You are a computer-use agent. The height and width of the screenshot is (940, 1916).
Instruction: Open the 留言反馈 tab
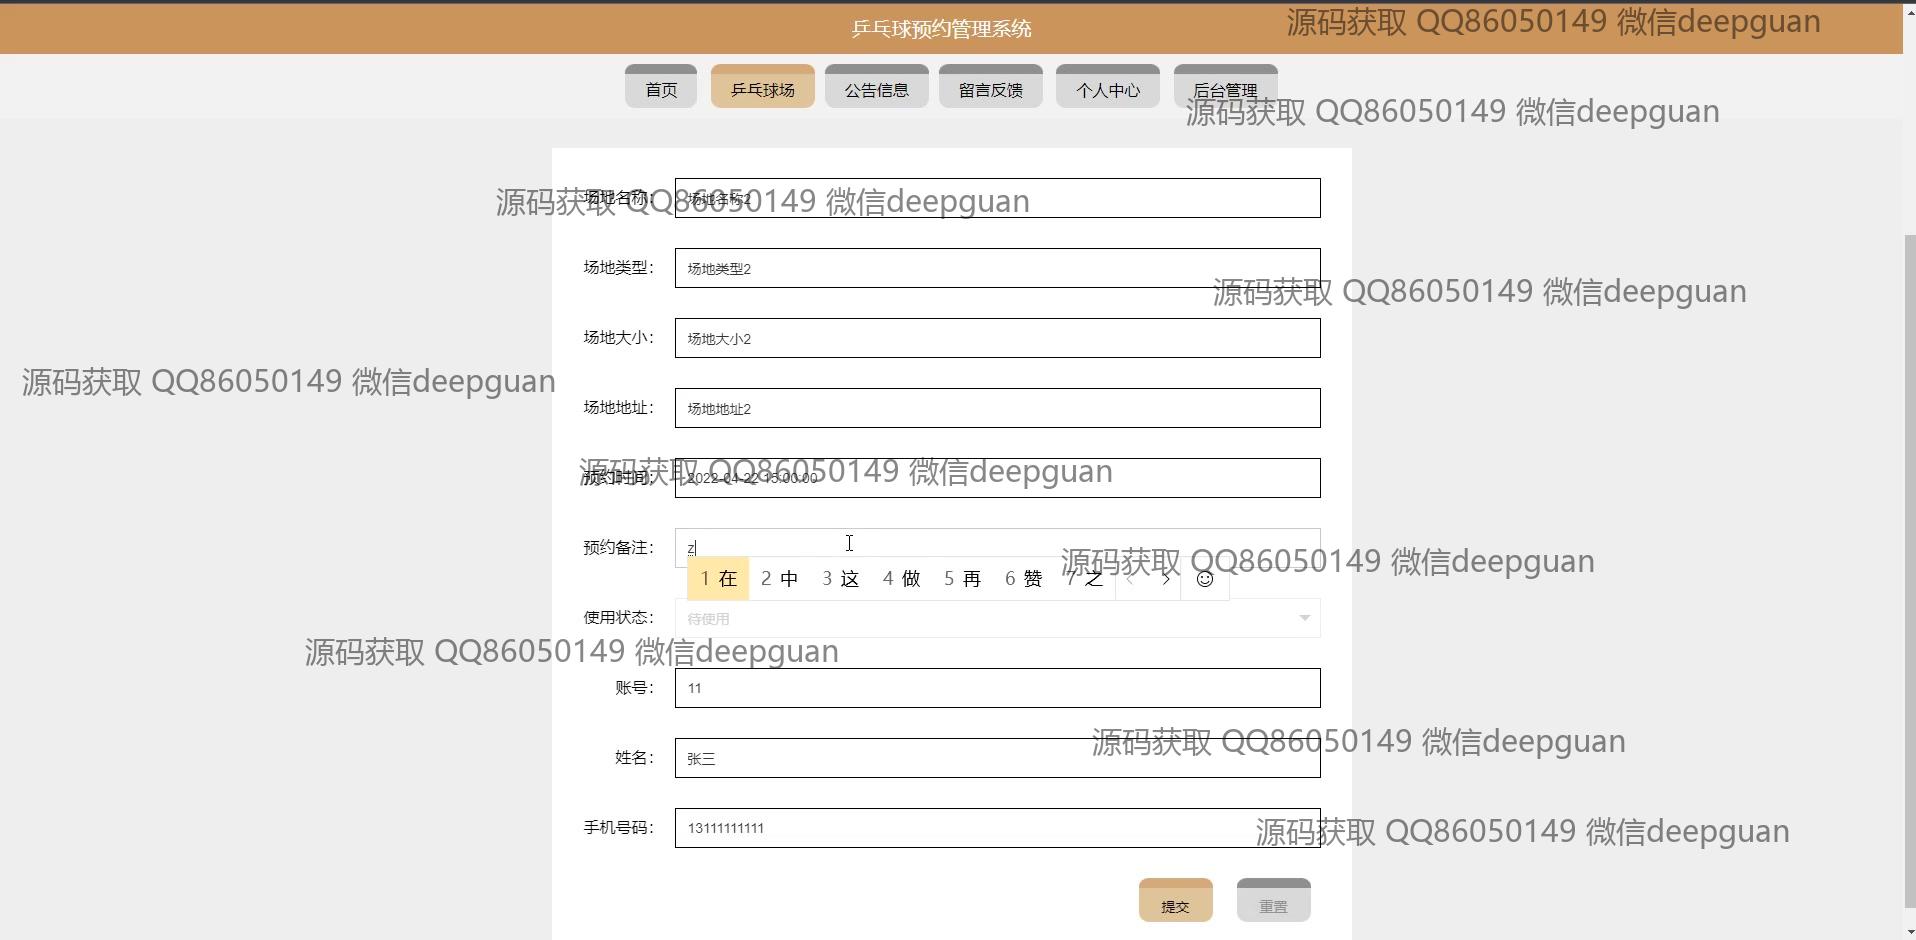[990, 88]
